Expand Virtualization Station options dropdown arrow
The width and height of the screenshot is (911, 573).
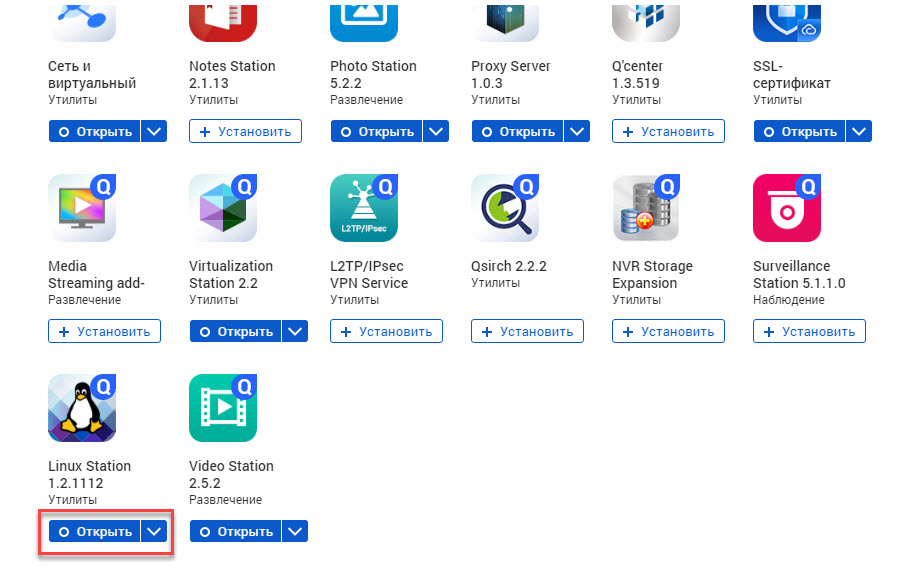[x=295, y=331]
